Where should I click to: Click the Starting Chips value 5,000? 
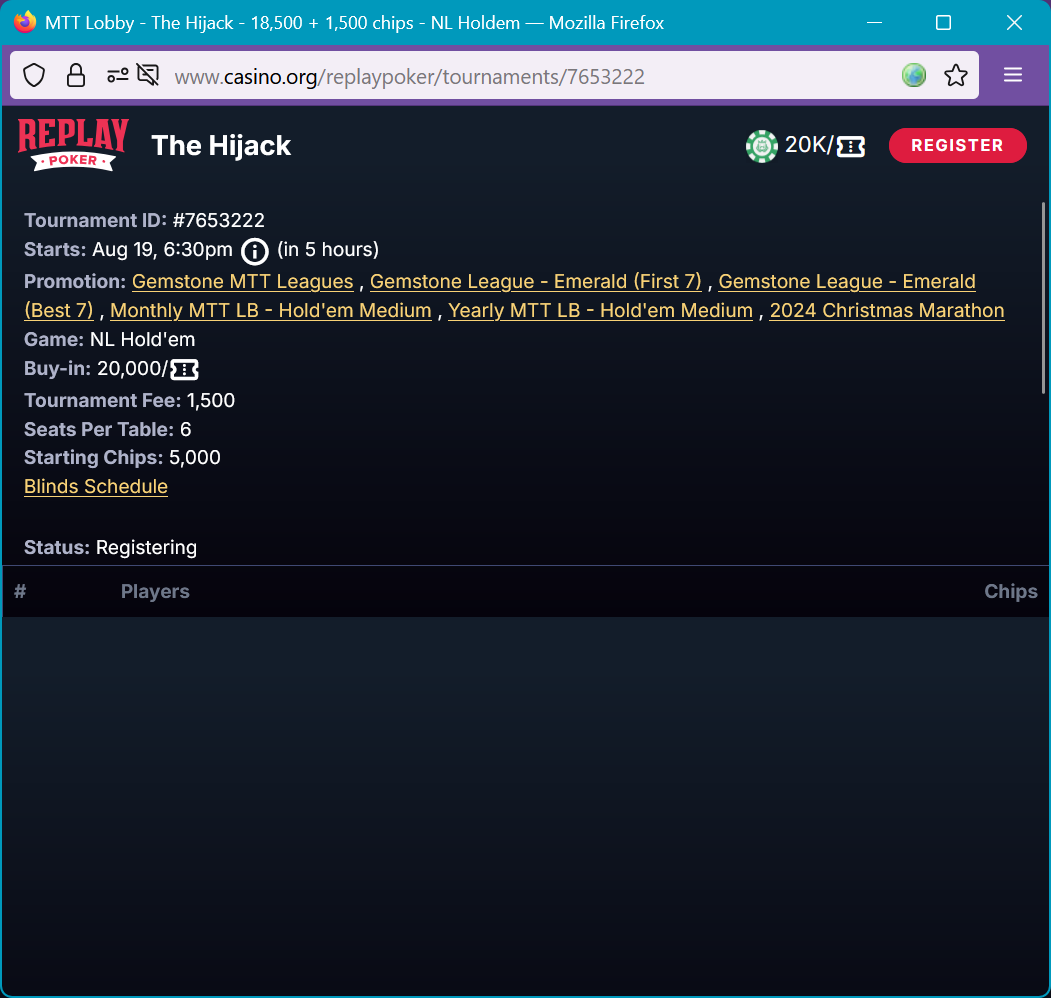[194, 458]
